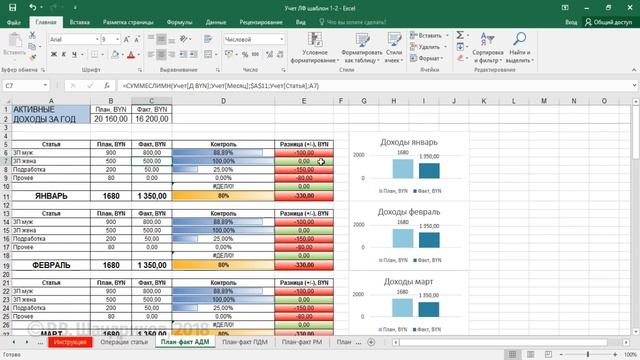Viewport: 640px width, 360px height.
Task: Toggle wrap text option
Action: (208, 39)
